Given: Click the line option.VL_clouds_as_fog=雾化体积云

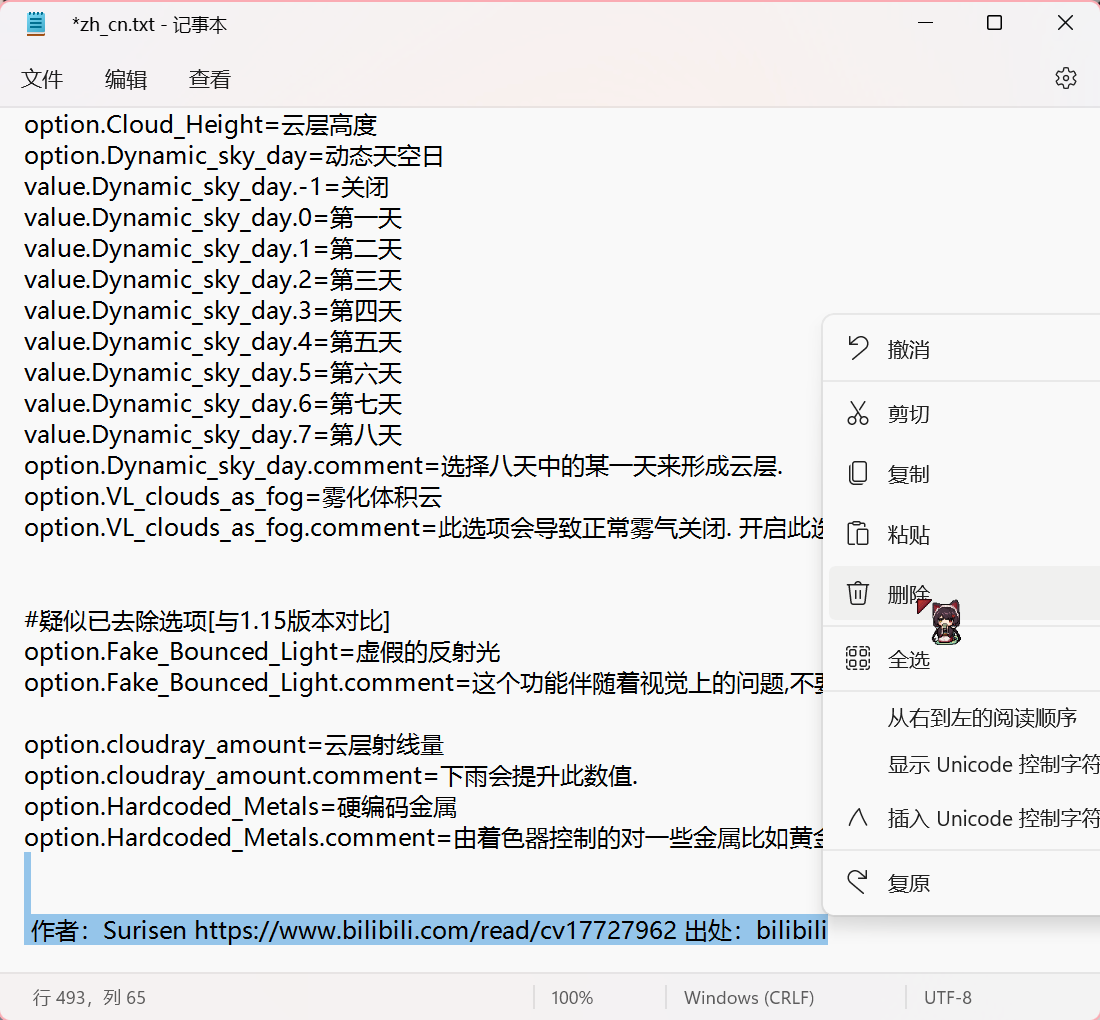Looking at the screenshot, I should coord(233,497).
